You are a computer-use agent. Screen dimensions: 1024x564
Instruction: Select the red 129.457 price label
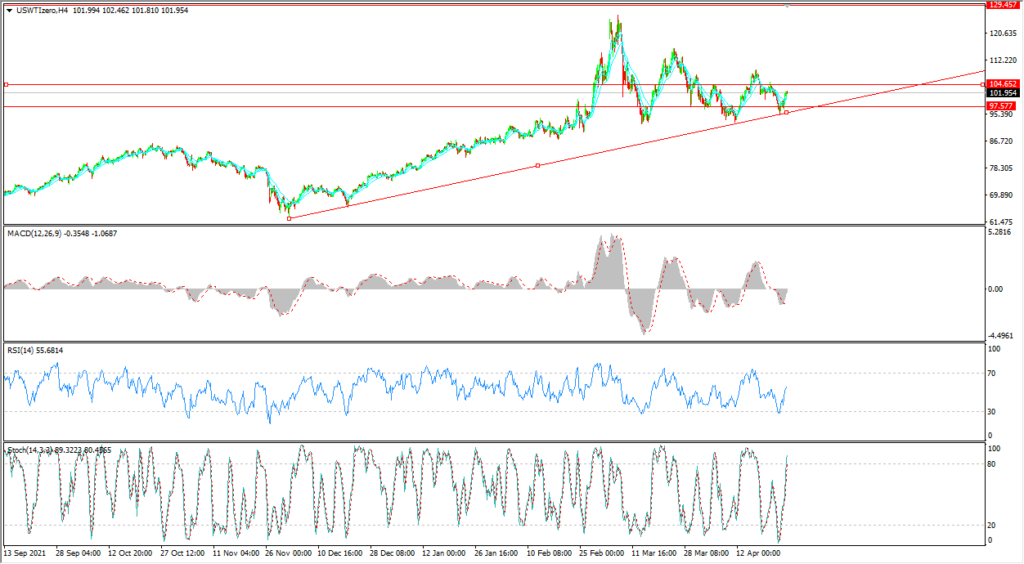click(1002, 5)
